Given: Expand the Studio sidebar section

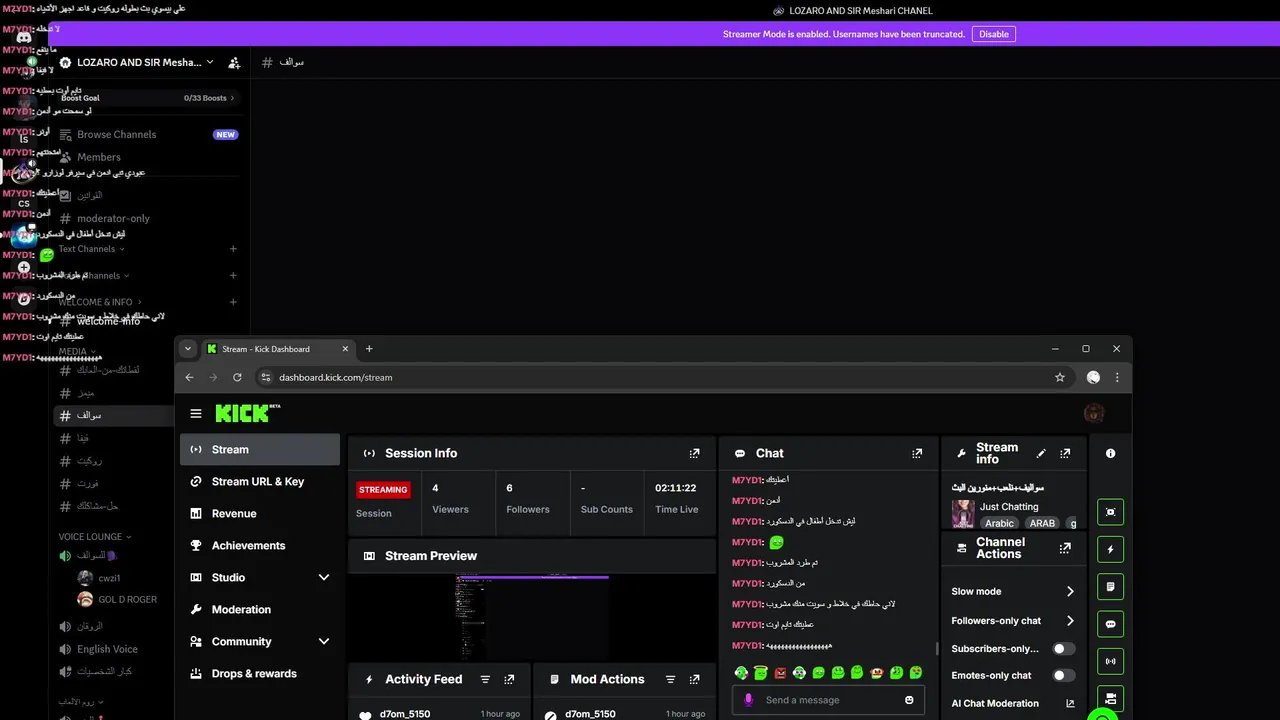Looking at the screenshot, I should click(323, 577).
